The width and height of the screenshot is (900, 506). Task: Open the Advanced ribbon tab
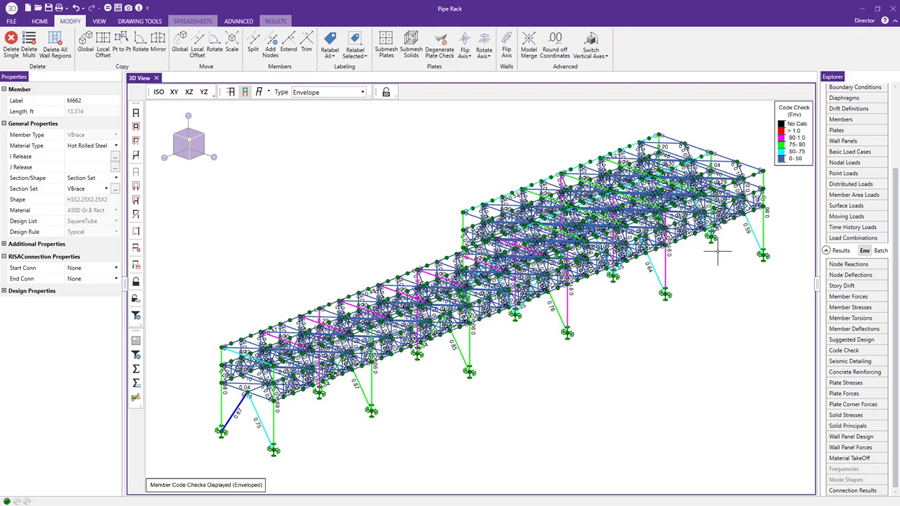(239, 21)
